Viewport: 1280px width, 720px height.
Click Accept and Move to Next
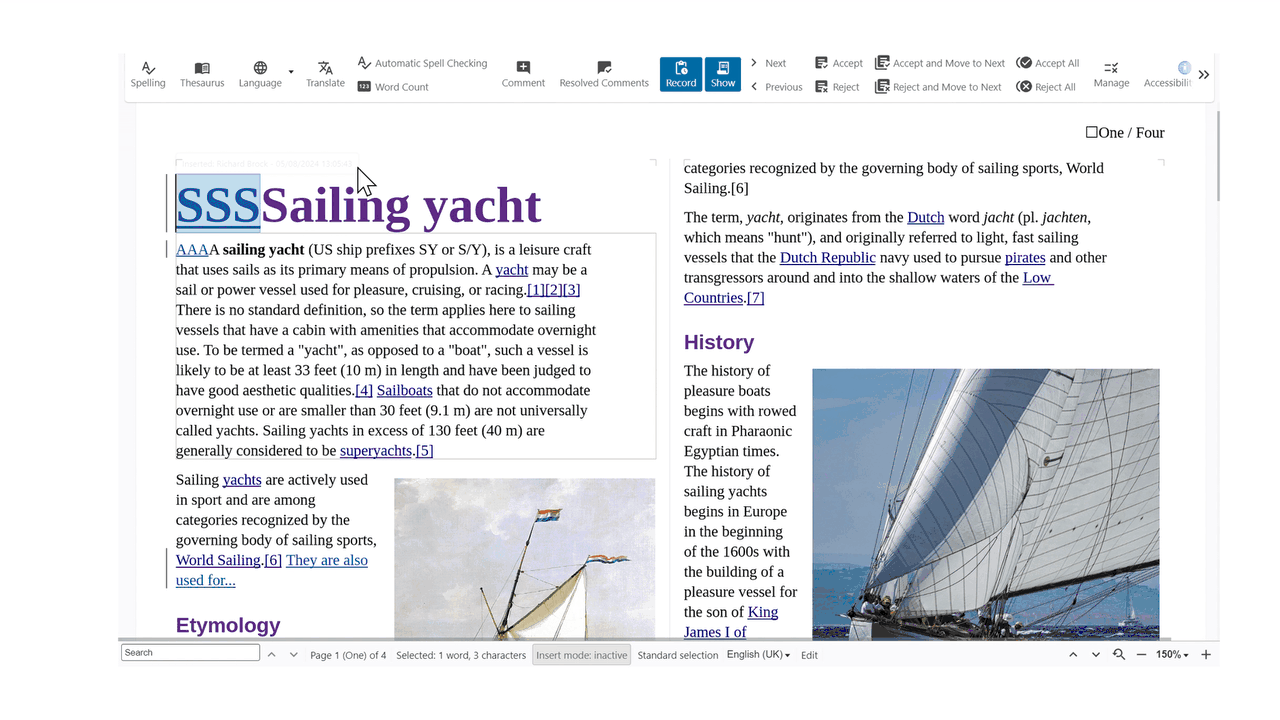point(940,63)
